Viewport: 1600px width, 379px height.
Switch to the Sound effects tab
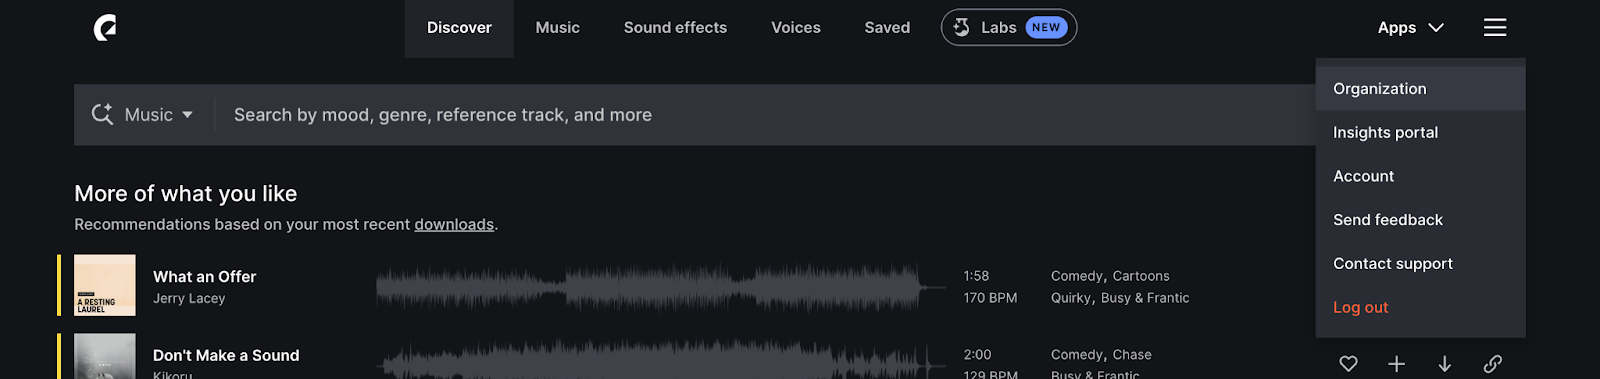tap(675, 28)
